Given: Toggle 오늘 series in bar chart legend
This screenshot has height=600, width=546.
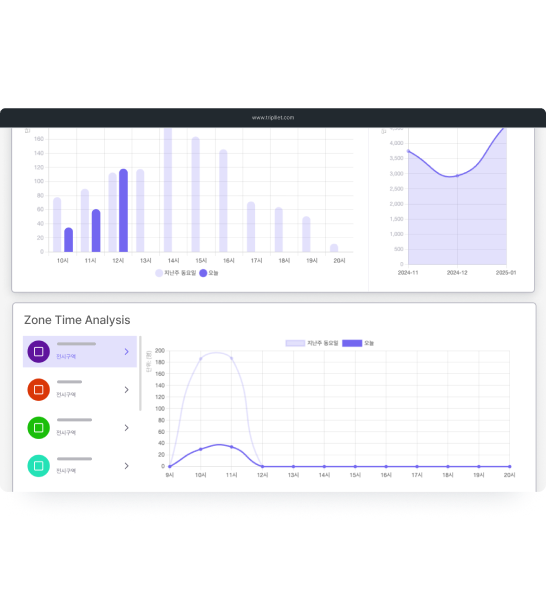Looking at the screenshot, I should [209, 273].
